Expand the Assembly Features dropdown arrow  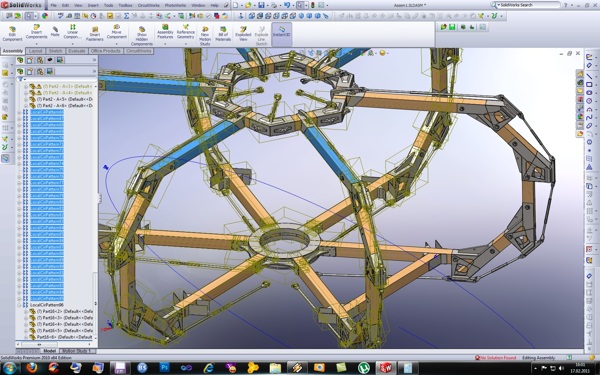click(165, 43)
